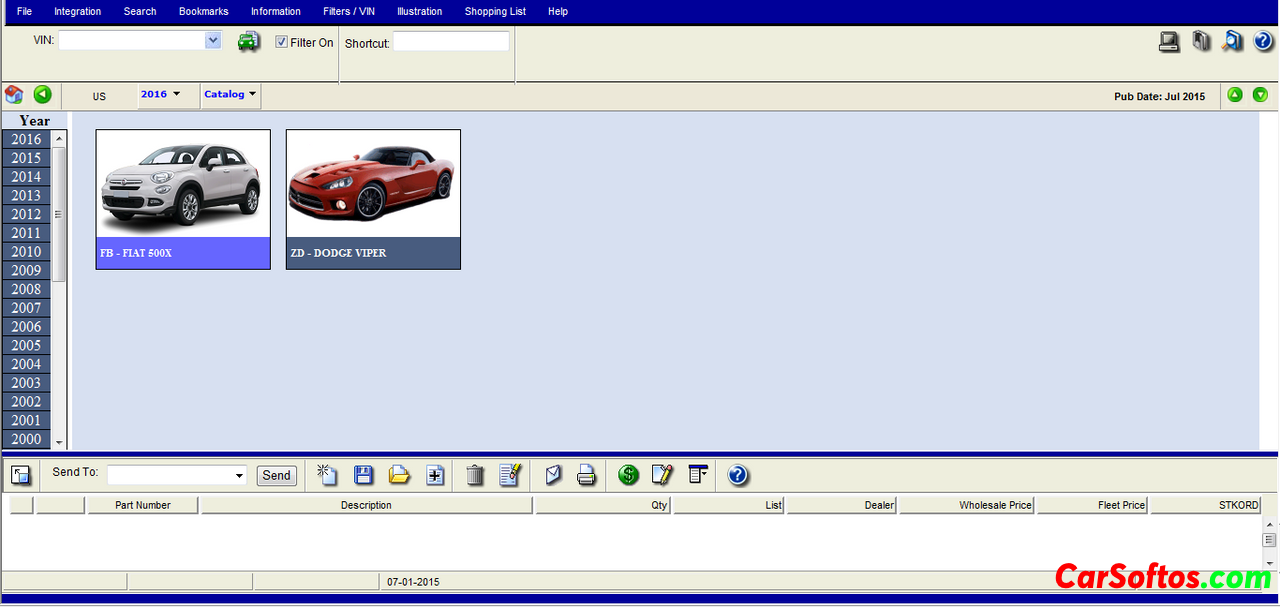Click the Send button
The width and height of the screenshot is (1280, 607).
point(277,476)
